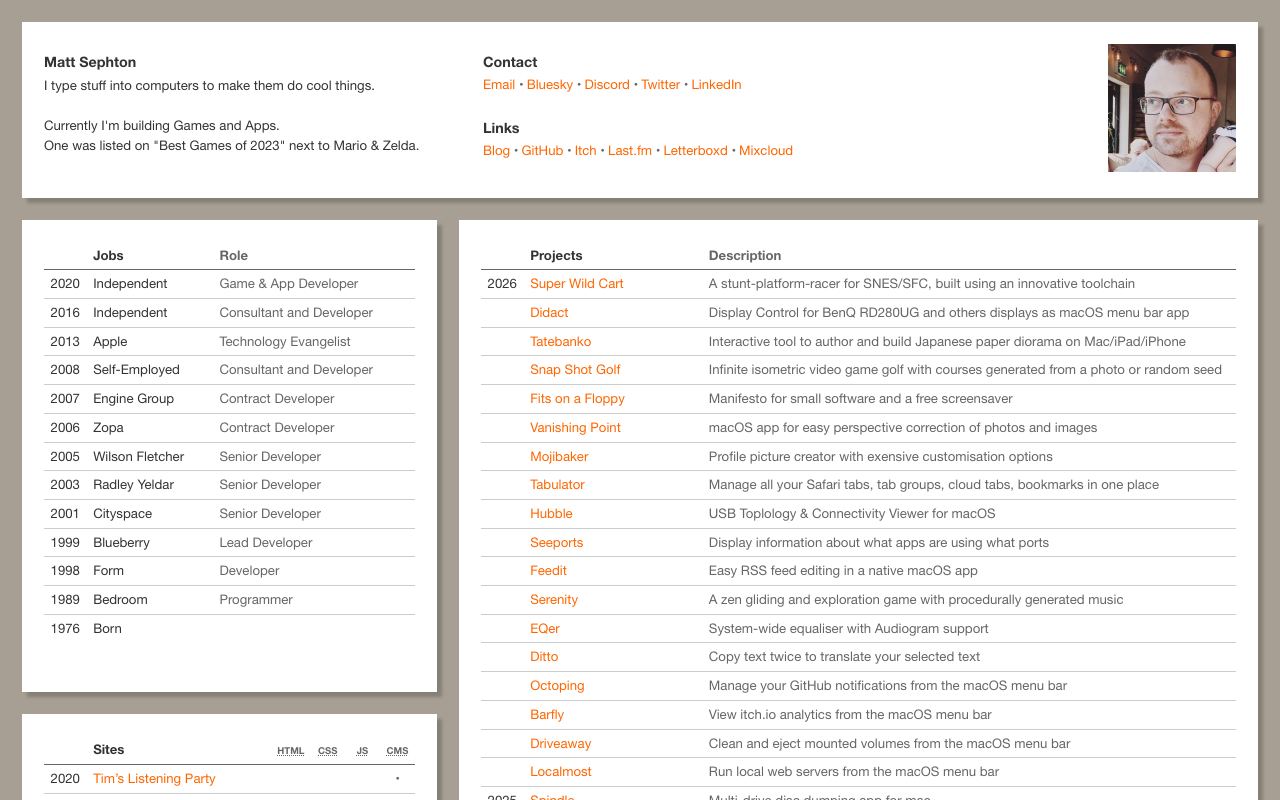This screenshot has width=1280, height=800.
Task: Go to the Serenity project link
Action: pos(554,600)
